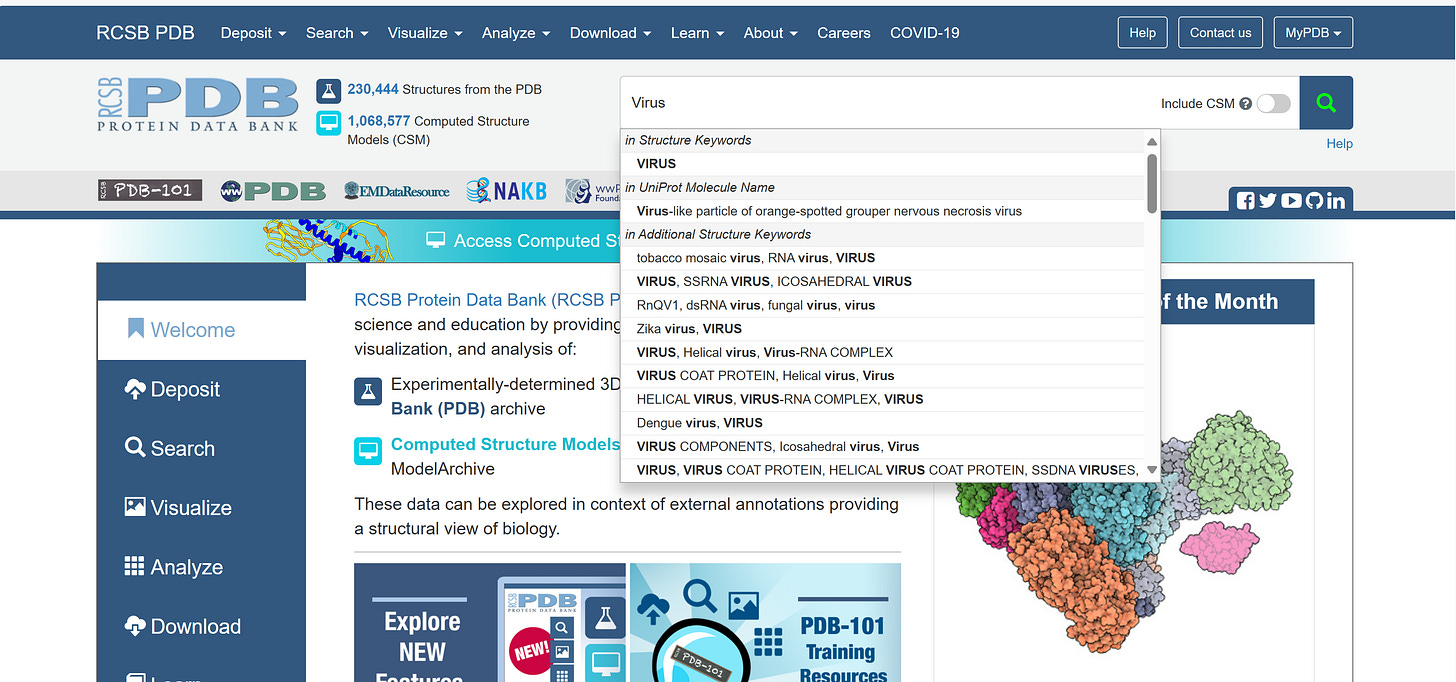Expand the Search dropdown in top navigation

tap(337, 33)
